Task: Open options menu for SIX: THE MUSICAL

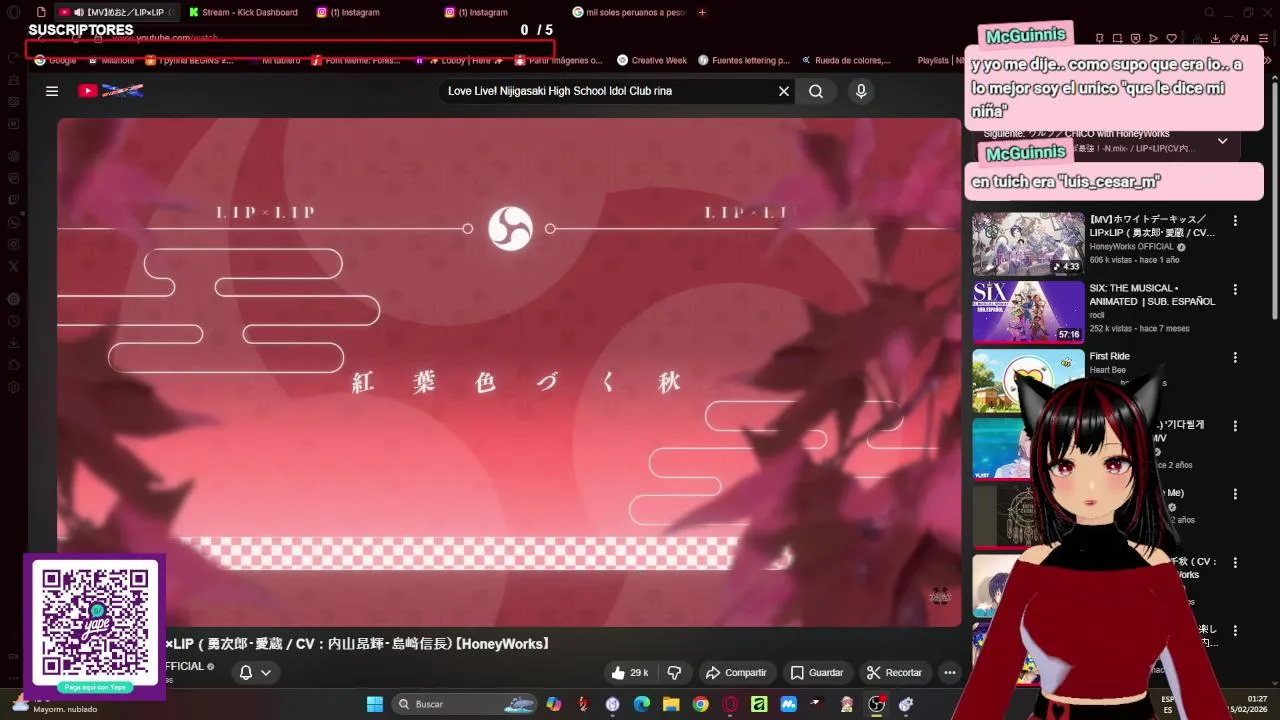Action: [x=1235, y=289]
